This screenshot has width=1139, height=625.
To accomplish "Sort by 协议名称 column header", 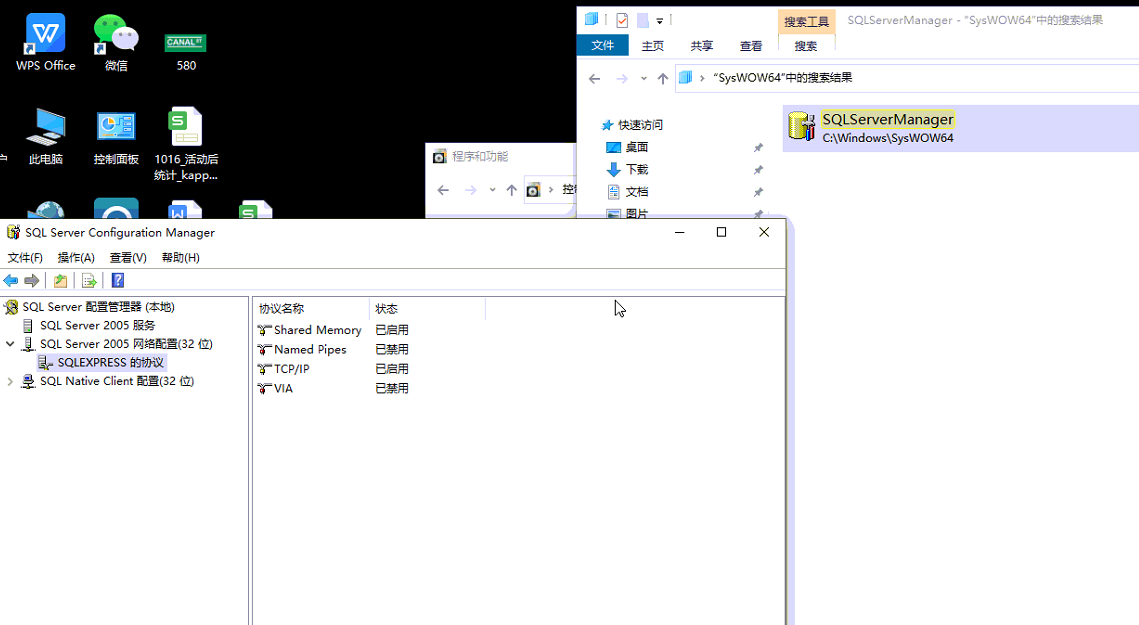I will pyautogui.click(x=311, y=309).
